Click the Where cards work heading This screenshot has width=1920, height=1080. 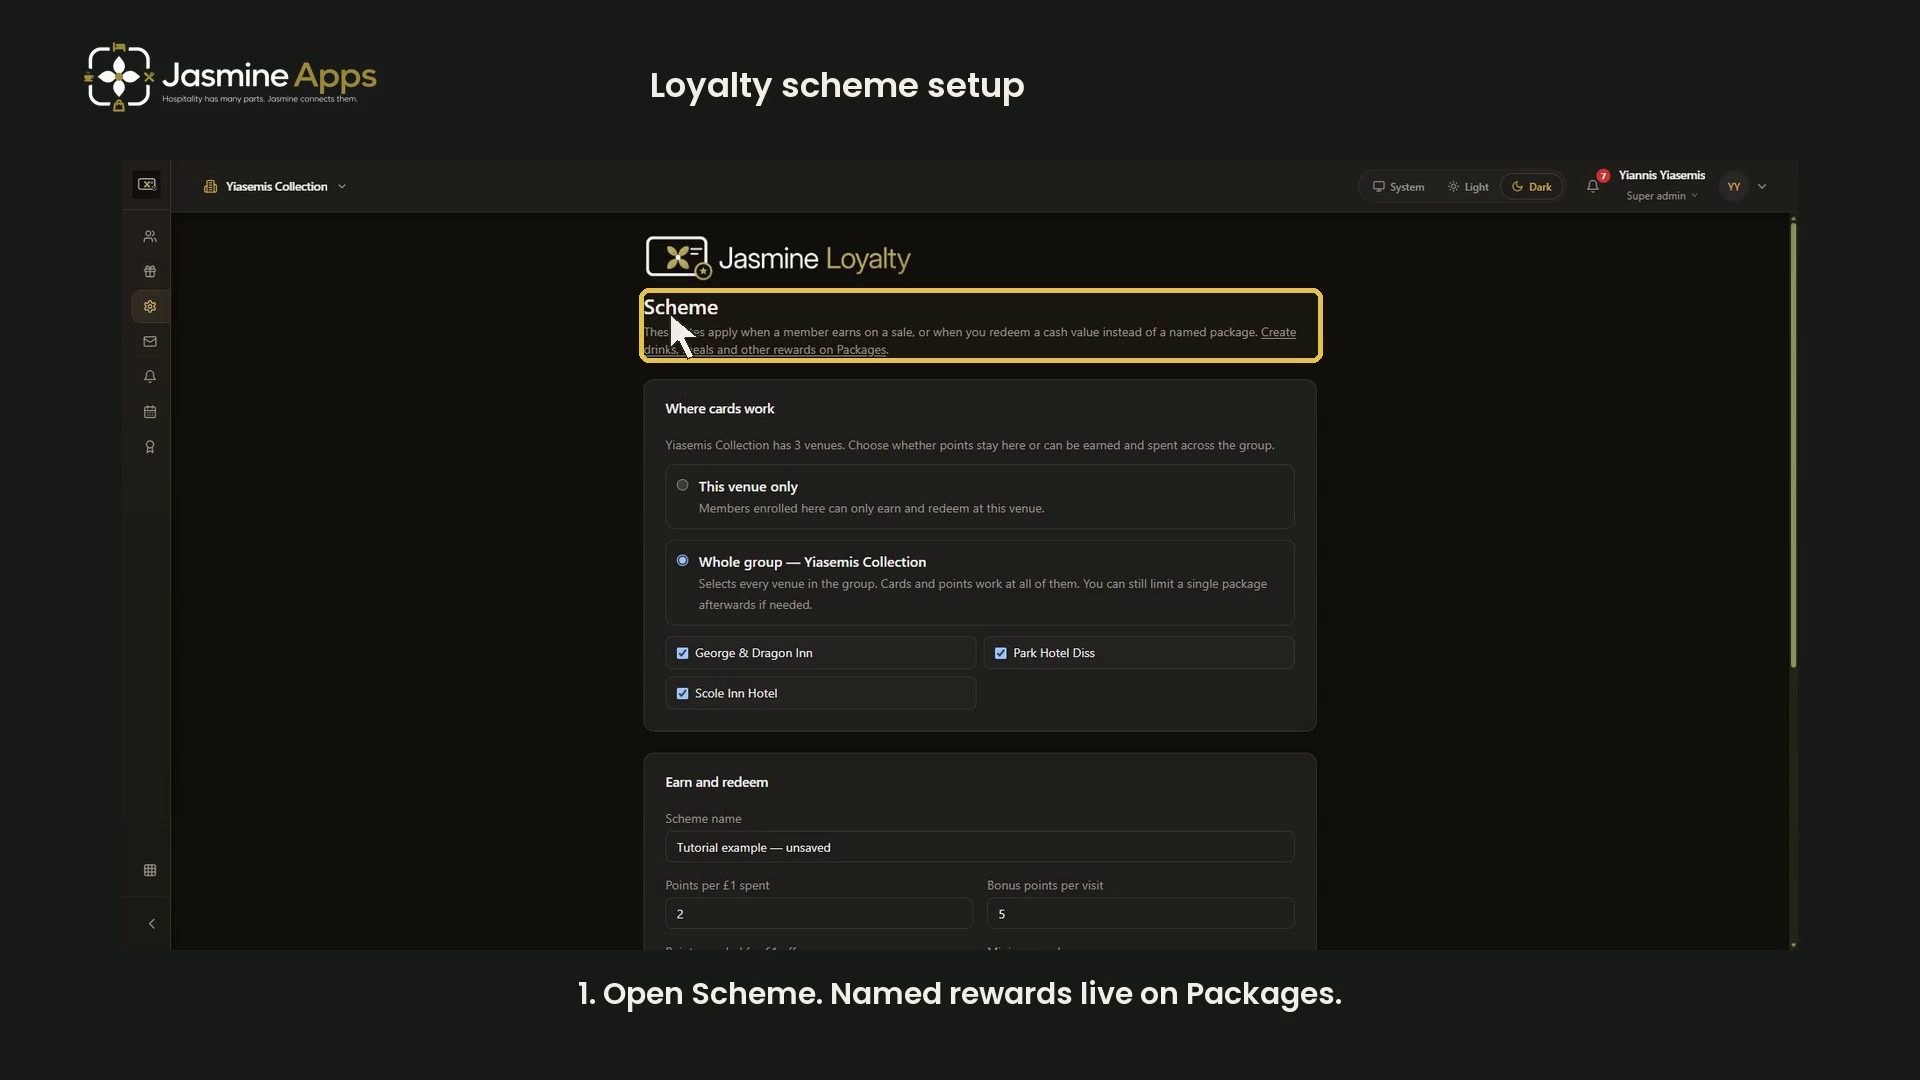pos(719,409)
